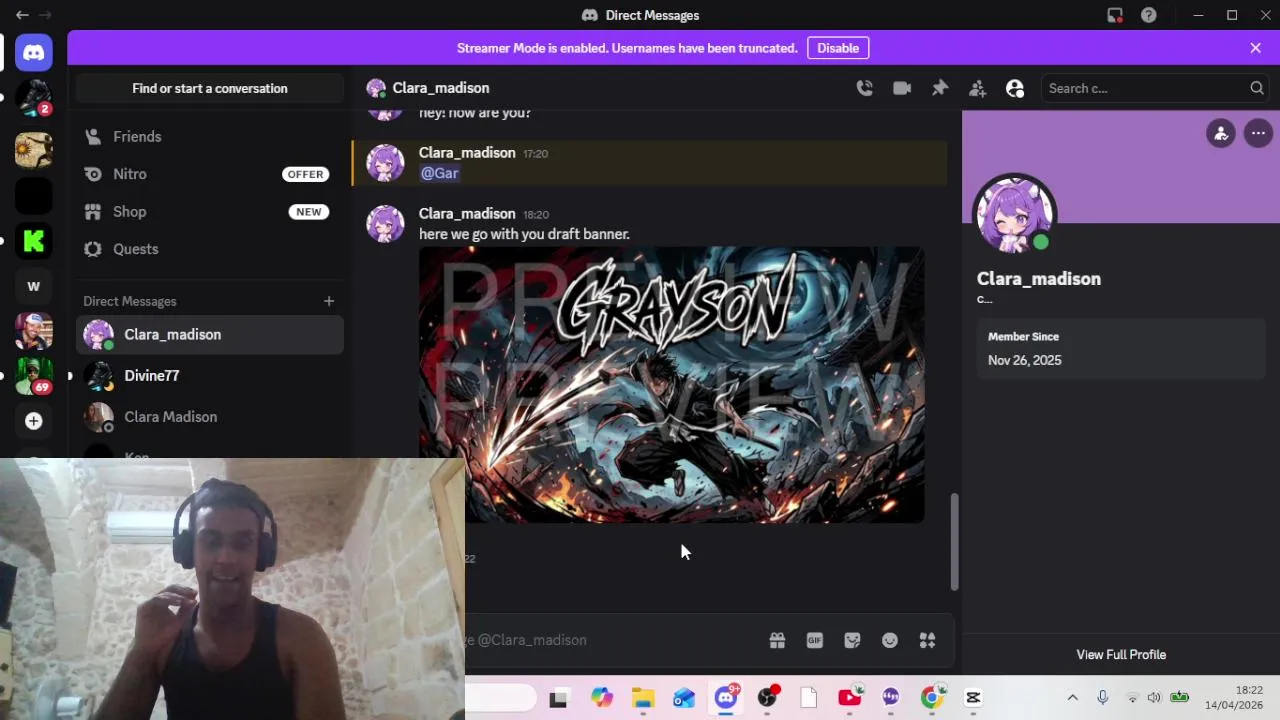Open the server labeled W
Viewport: 1280px width, 720px height.
(34, 286)
